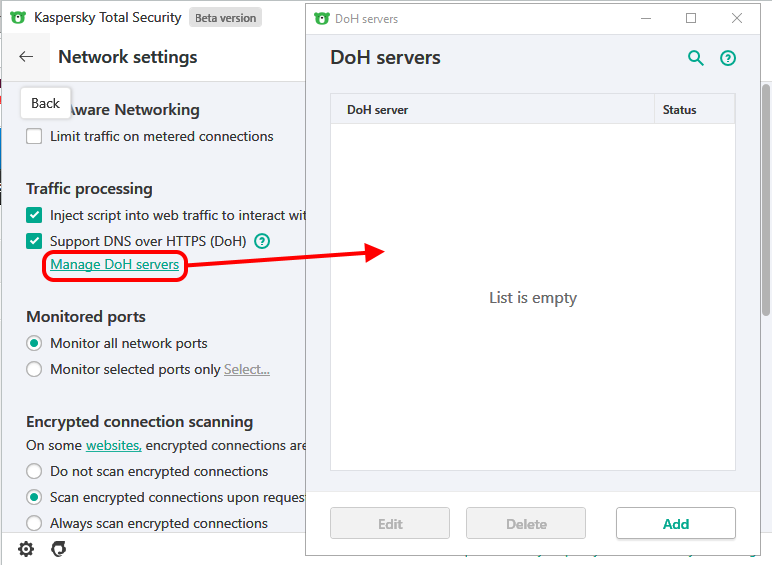Select Monitor all network ports
This screenshot has height=565, width=772.
pos(34,343)
